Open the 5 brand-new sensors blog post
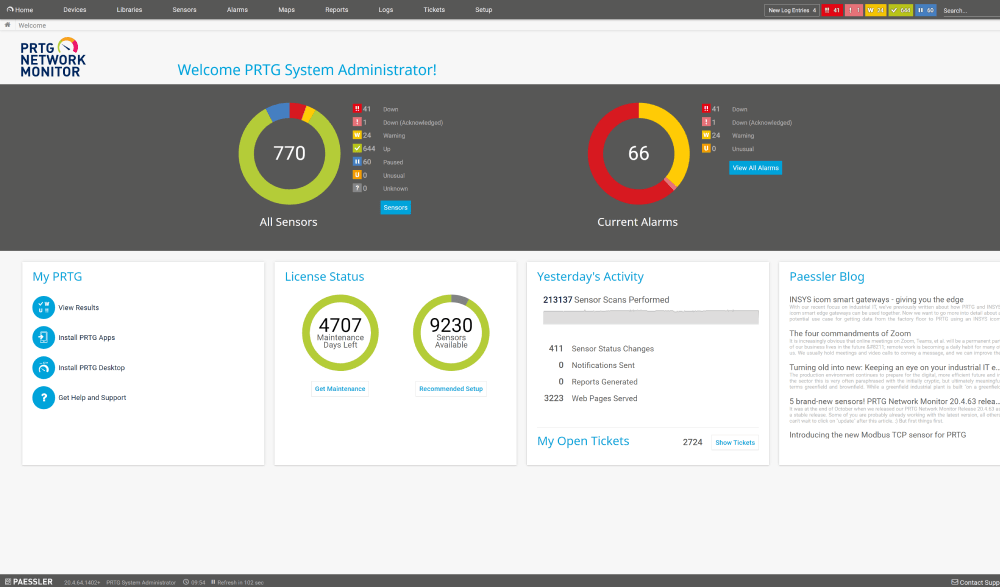 (894, 401)
